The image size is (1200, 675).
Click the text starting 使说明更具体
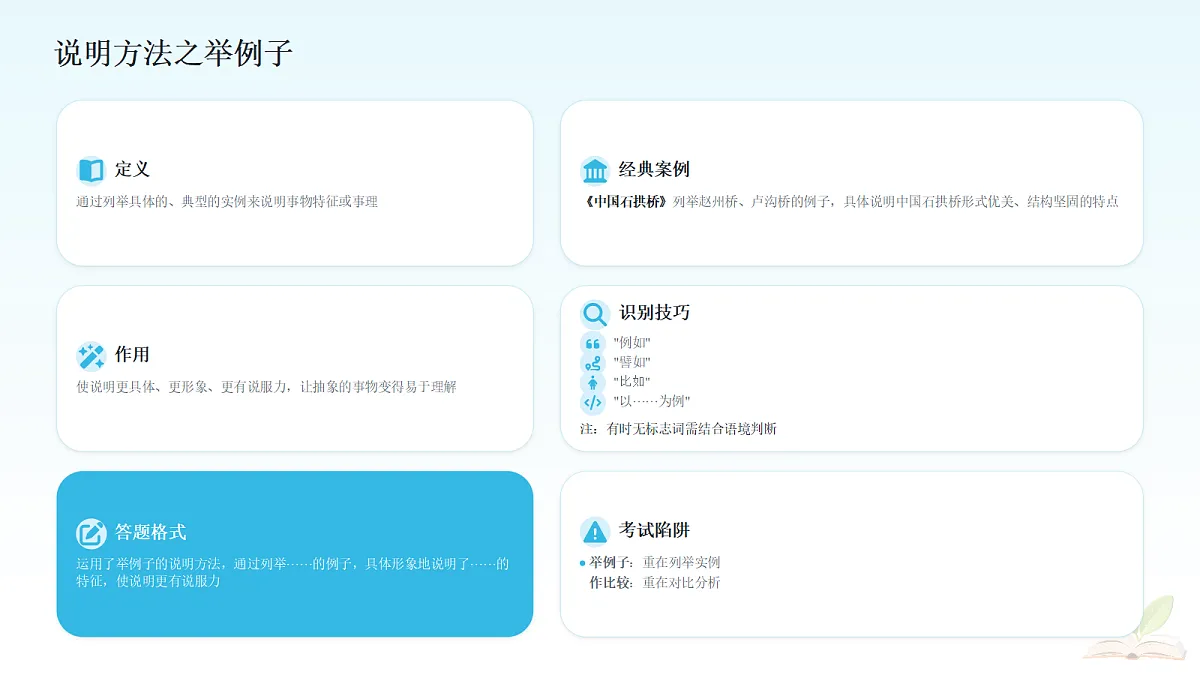coord(266,387)
